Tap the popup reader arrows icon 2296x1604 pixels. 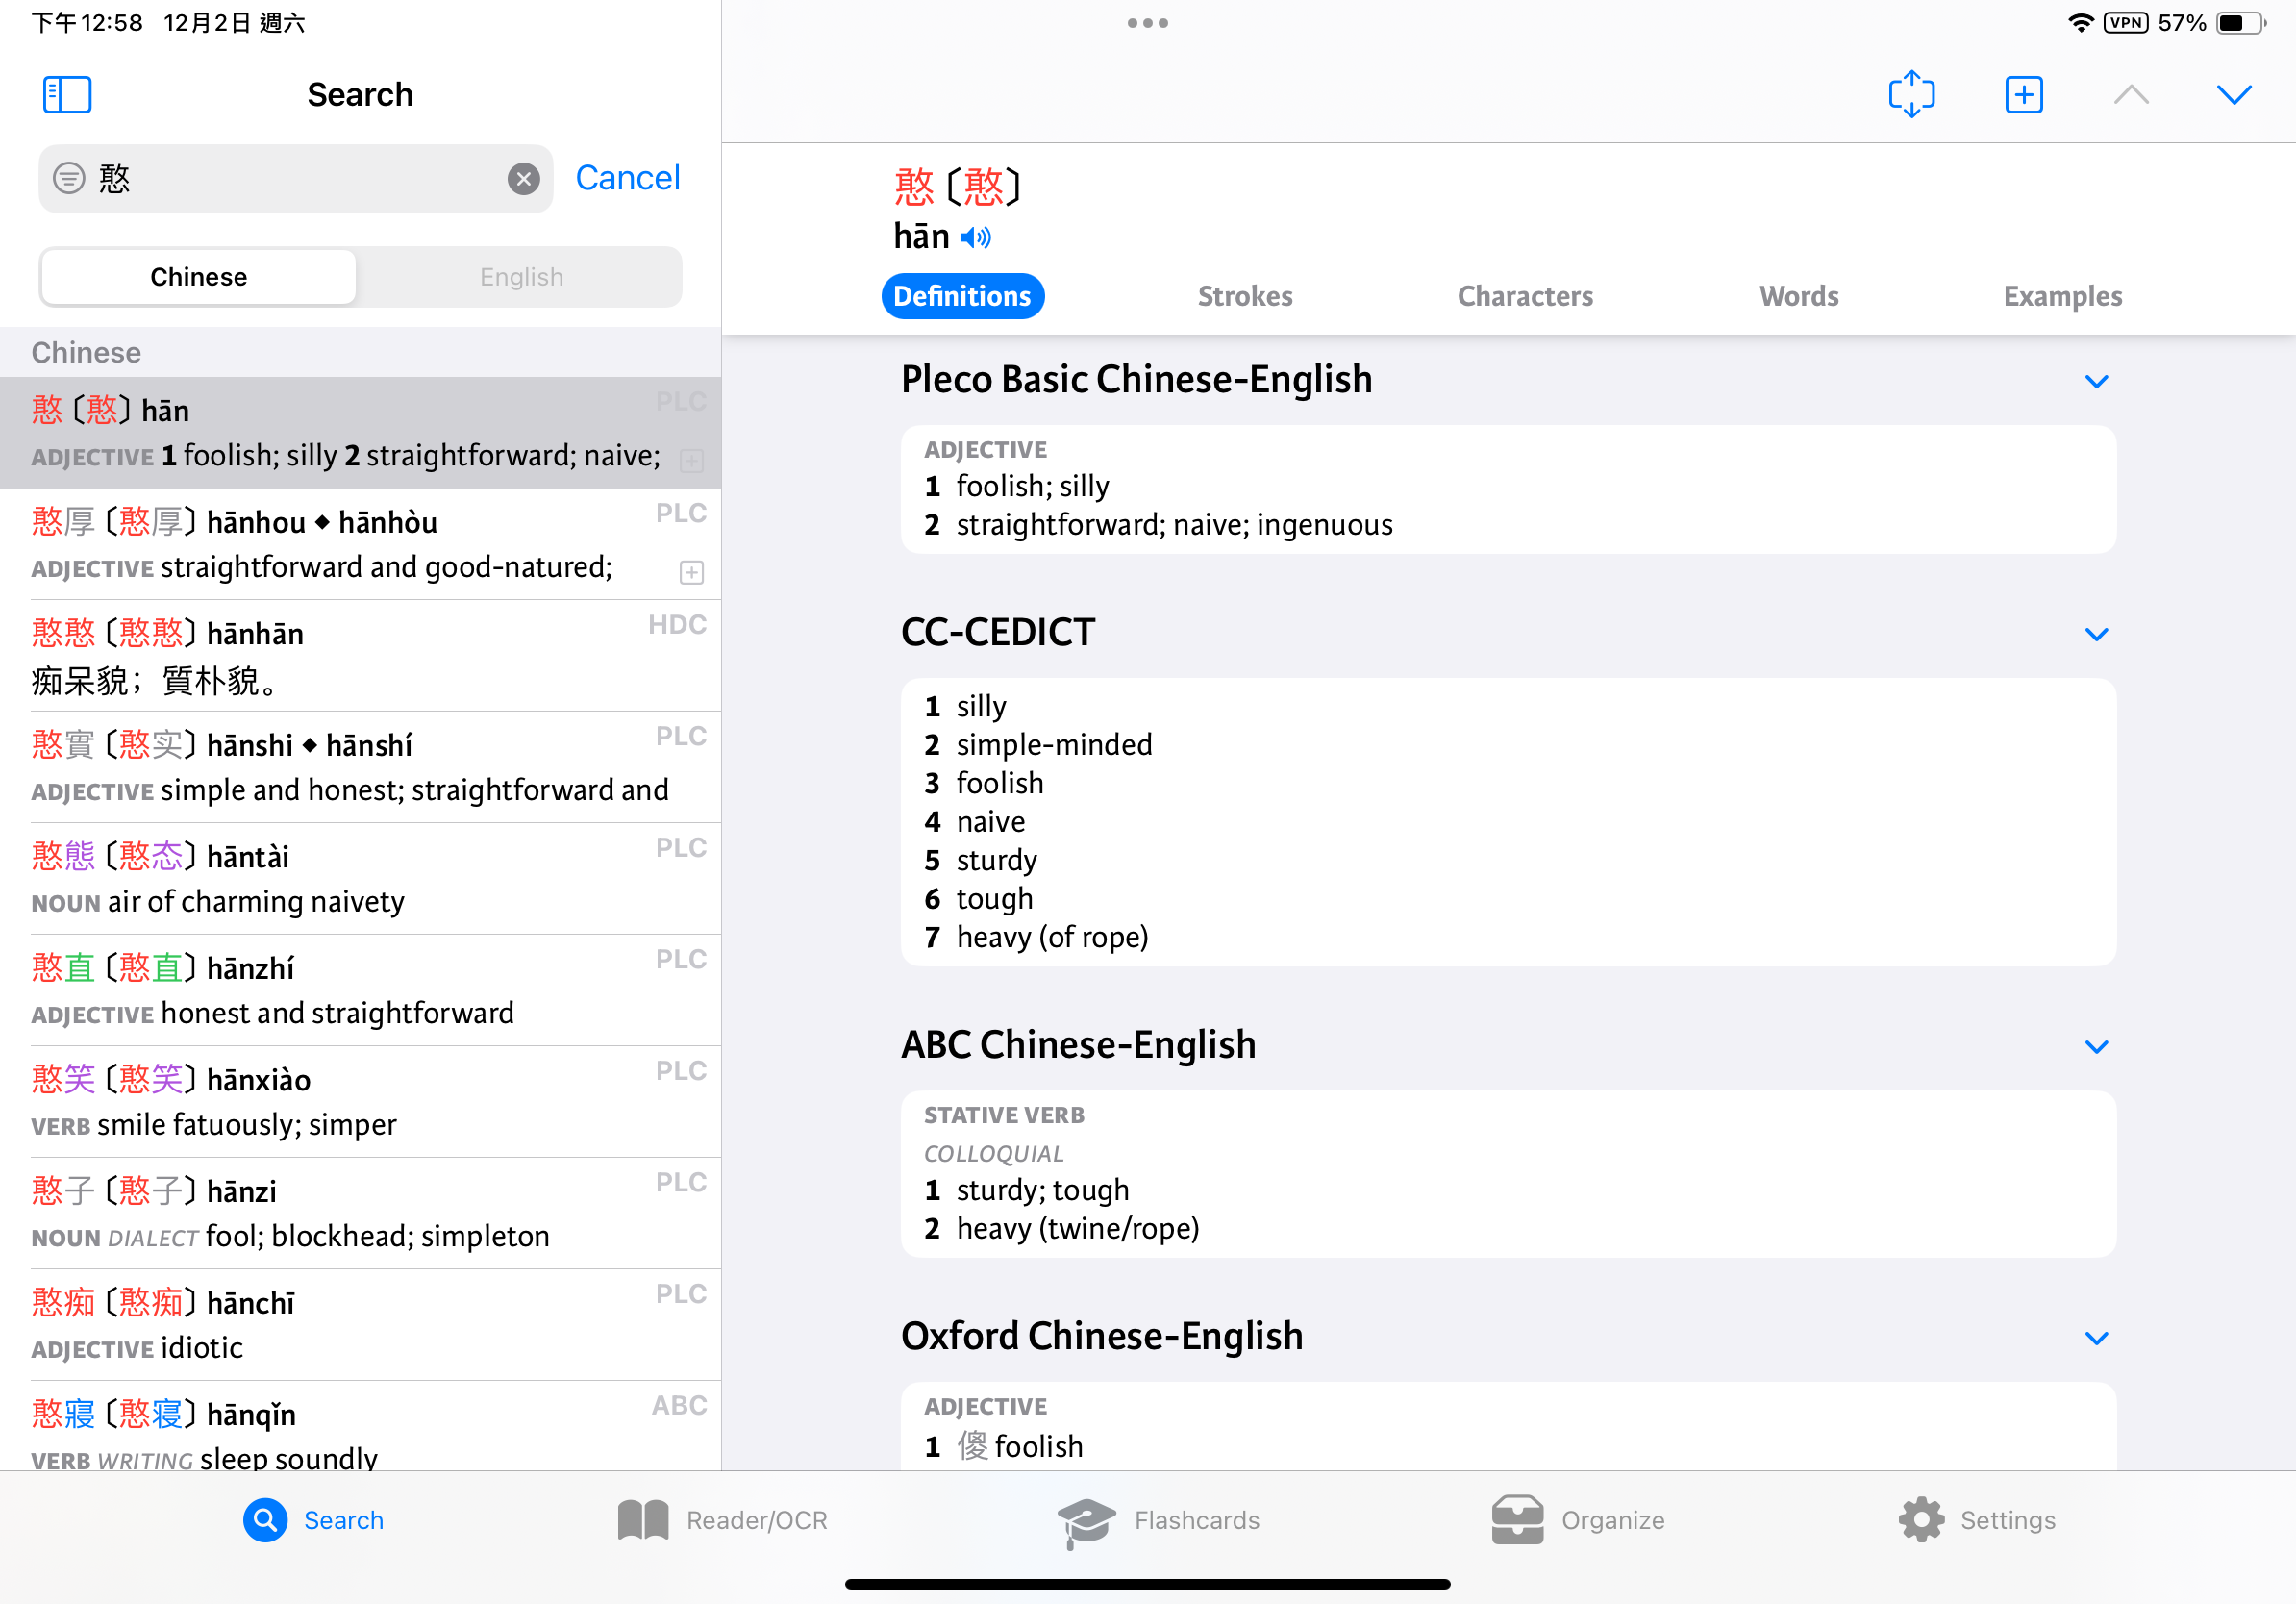1911,95
